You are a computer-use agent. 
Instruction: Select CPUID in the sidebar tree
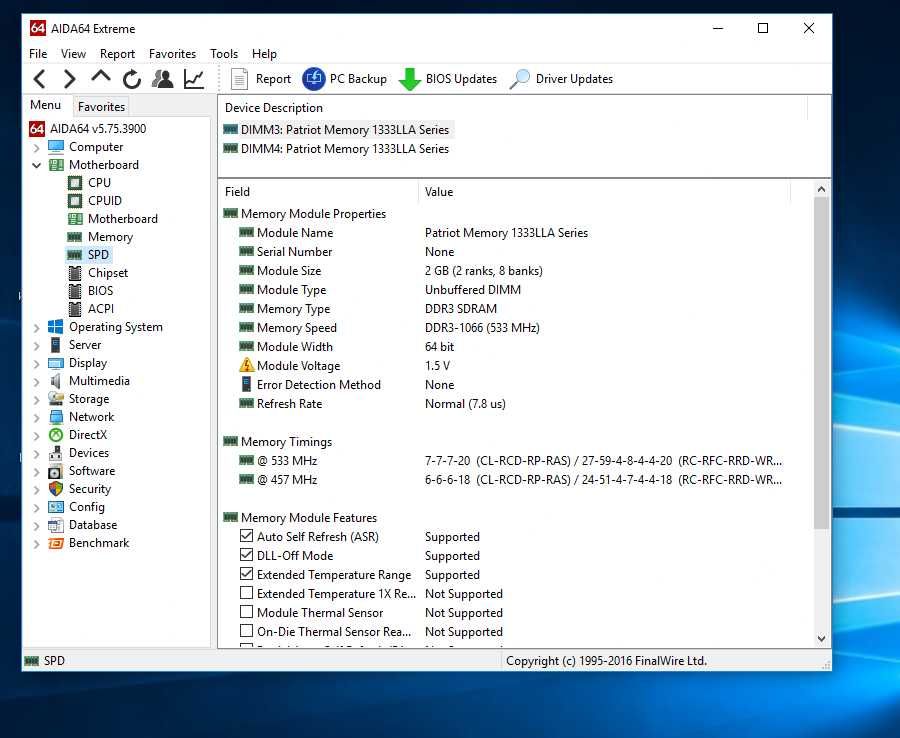point(104,201)
